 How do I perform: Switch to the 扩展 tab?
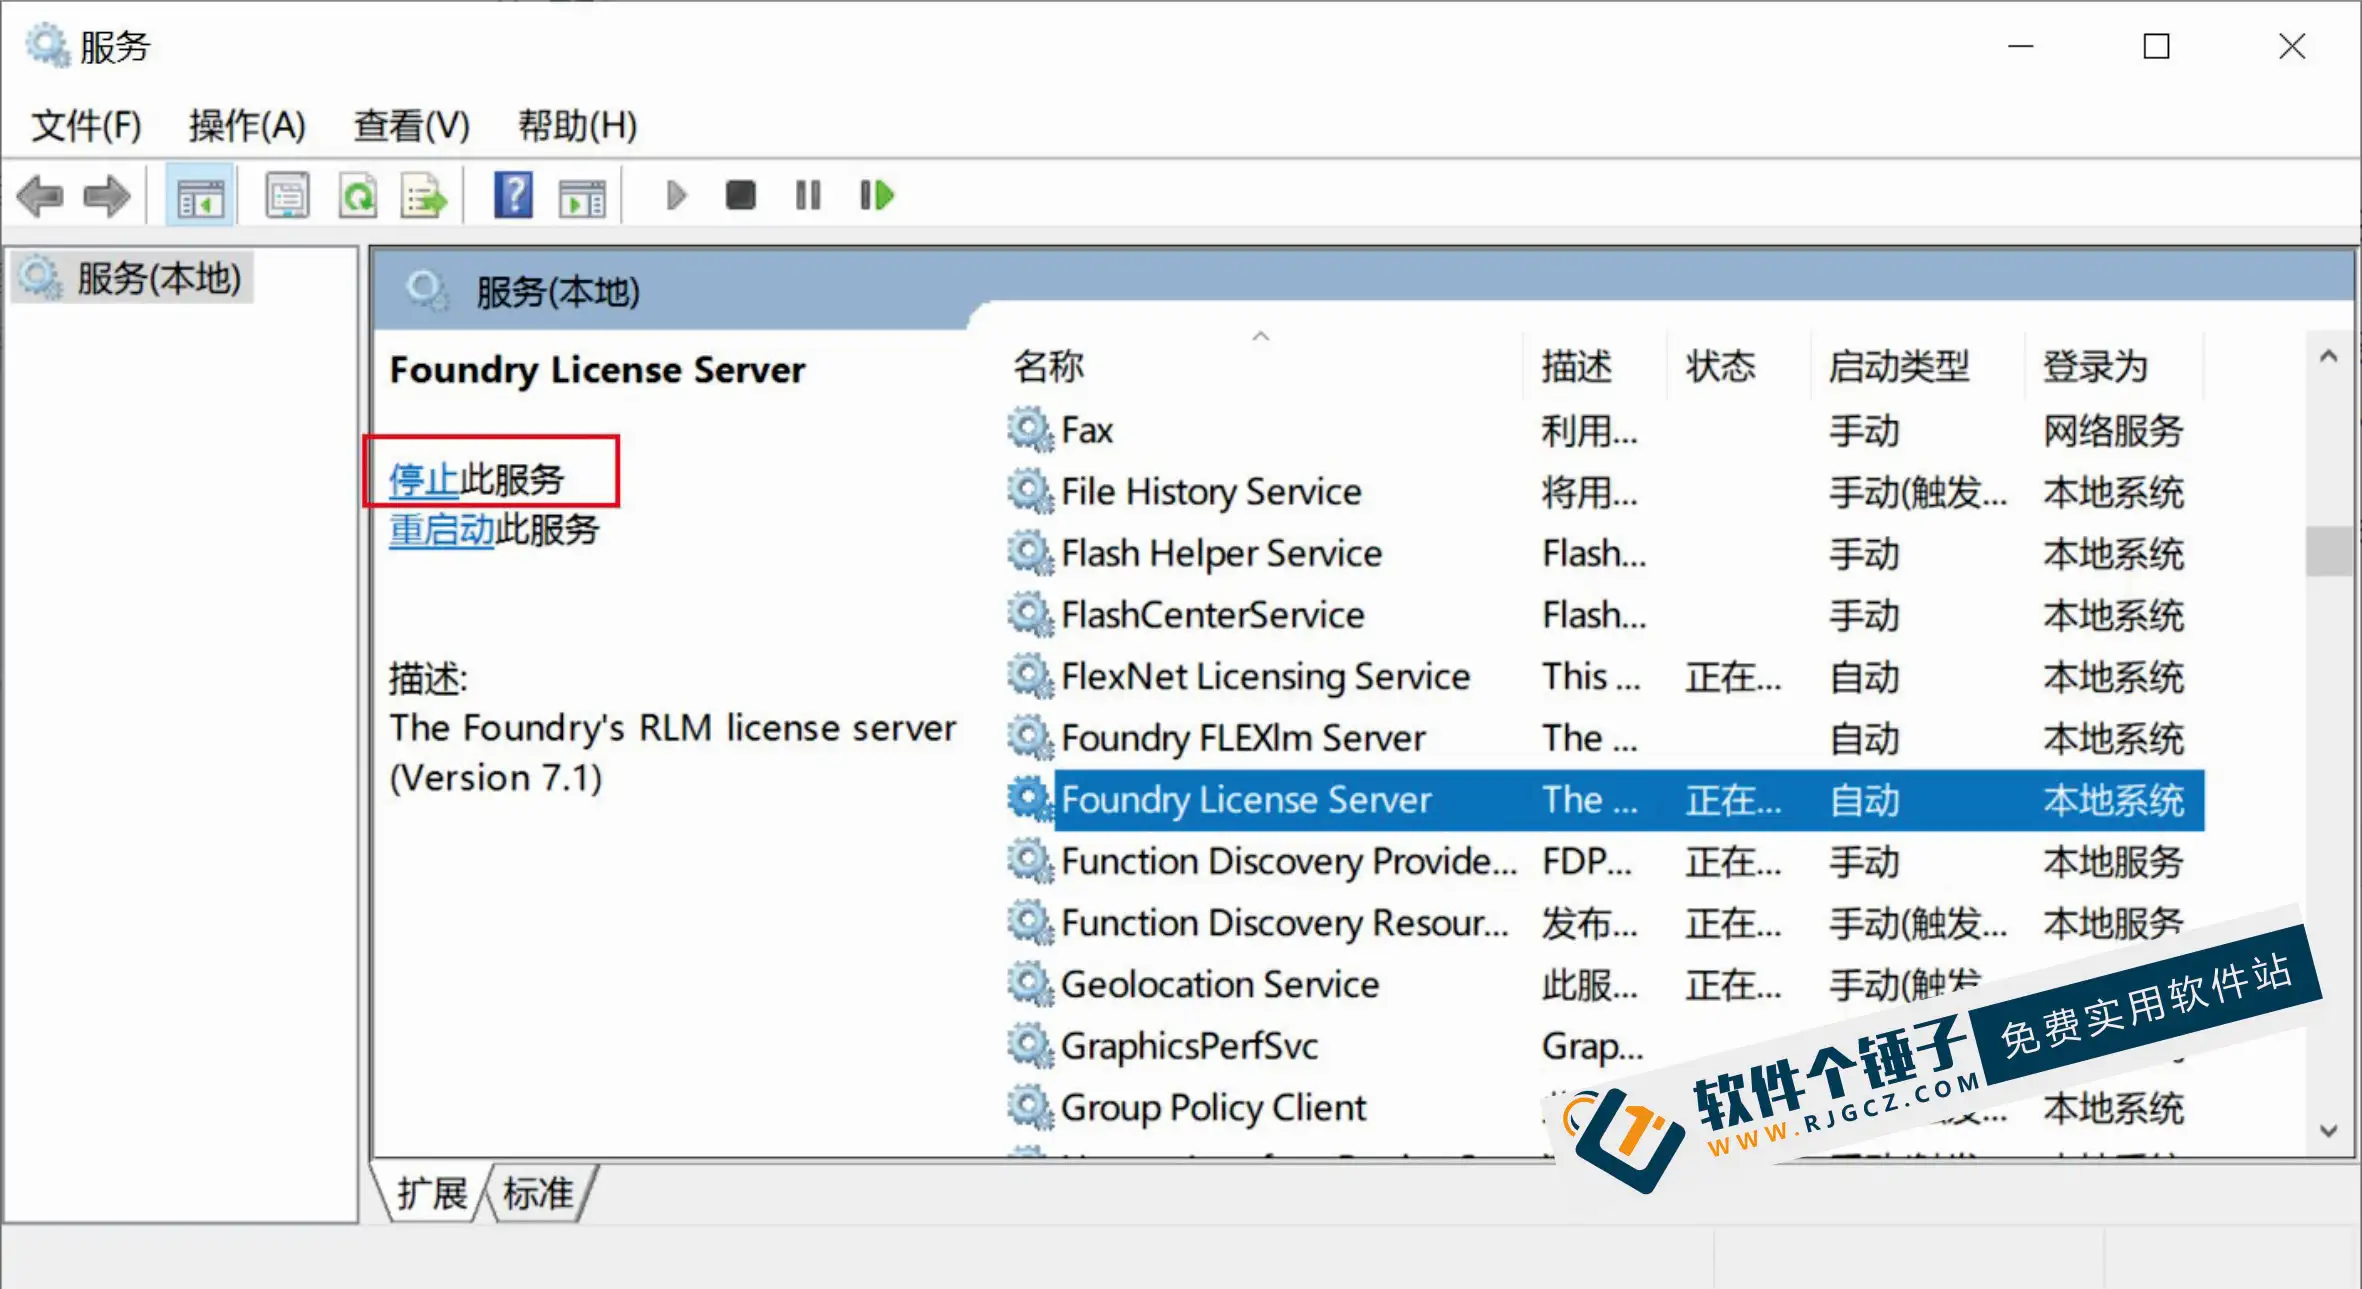pyautogui.click(x=432, y=1193)
